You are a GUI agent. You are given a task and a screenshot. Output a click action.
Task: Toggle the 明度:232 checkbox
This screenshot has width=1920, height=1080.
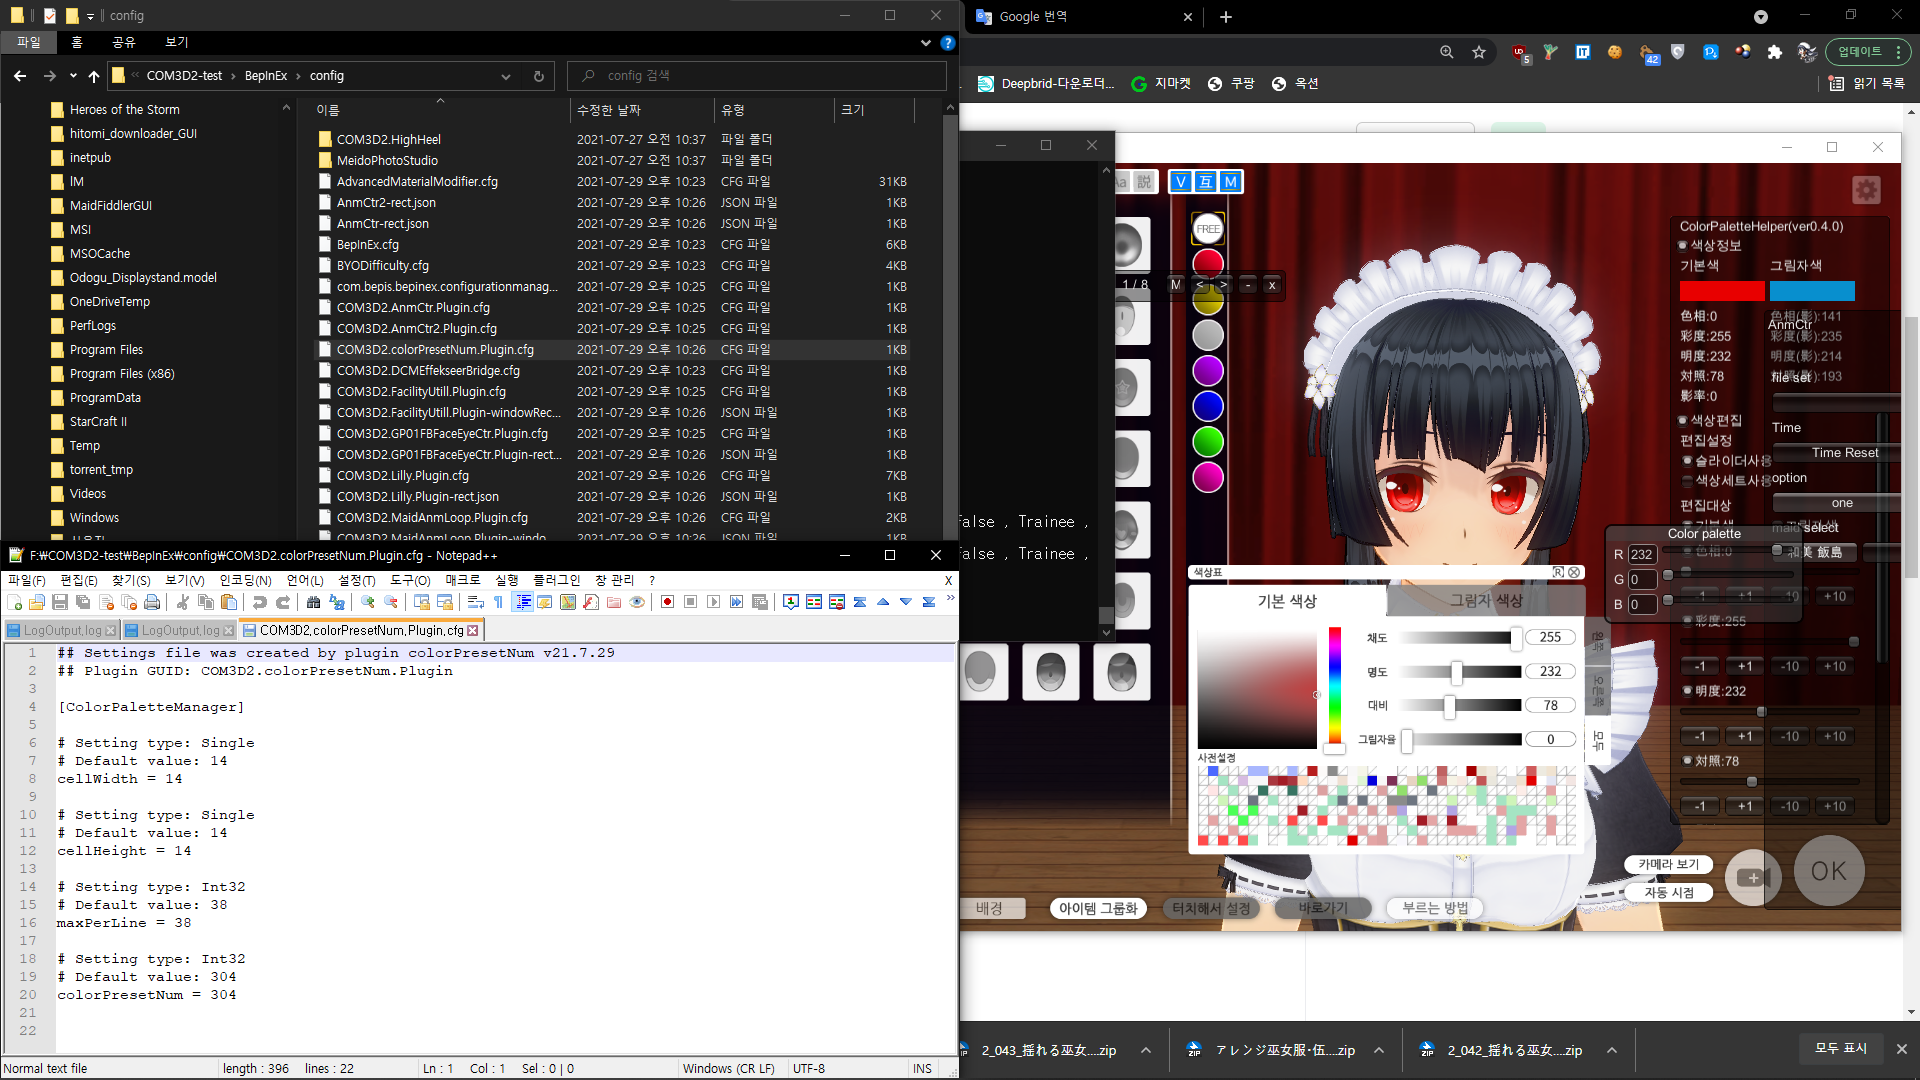tap(1688, 690)
